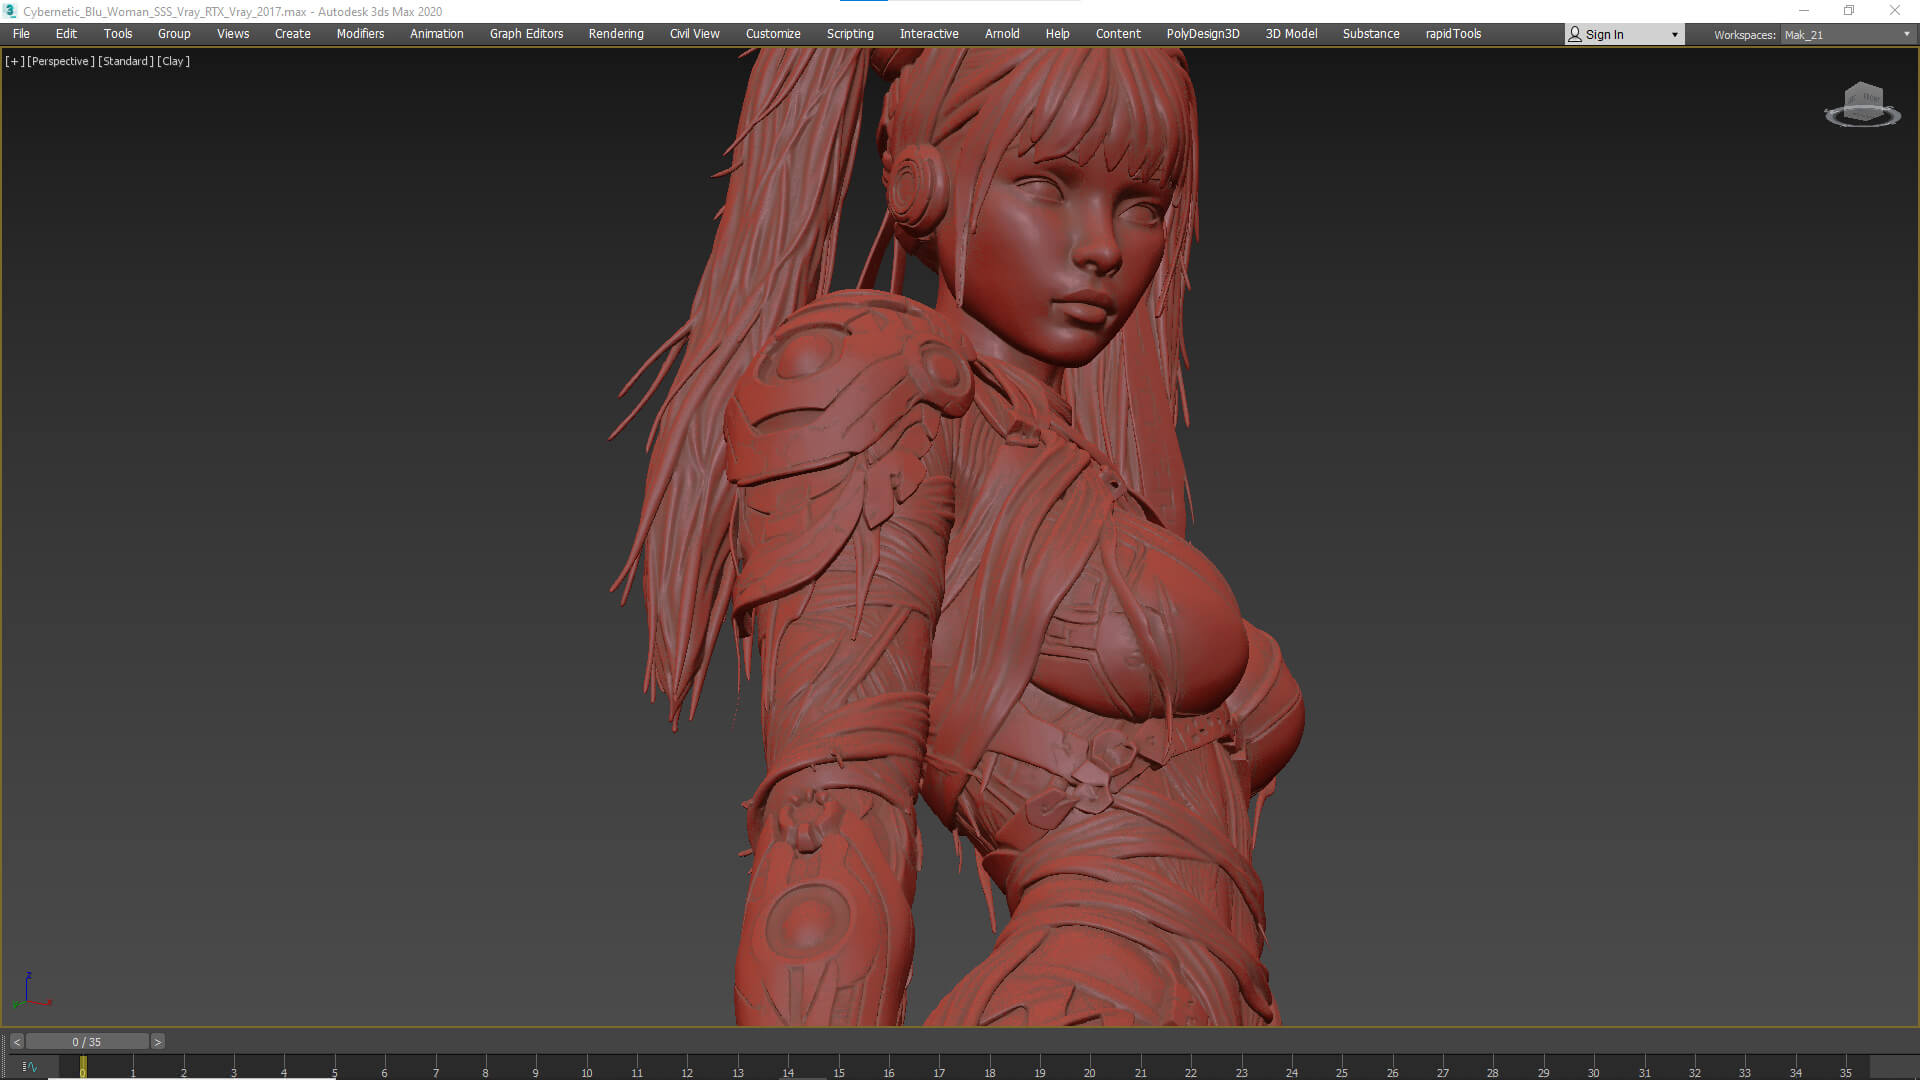This screenshot has width=1920, height=1080.
Task: Open the Content menu
Action: click(x=1118, y=34)
